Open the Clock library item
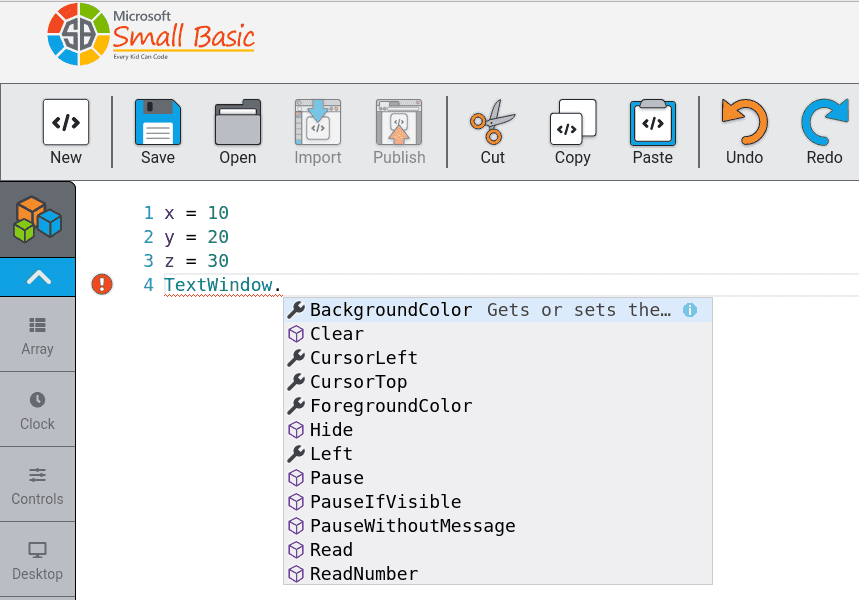This screenshot has width=859, height=600. coord(37,410)
